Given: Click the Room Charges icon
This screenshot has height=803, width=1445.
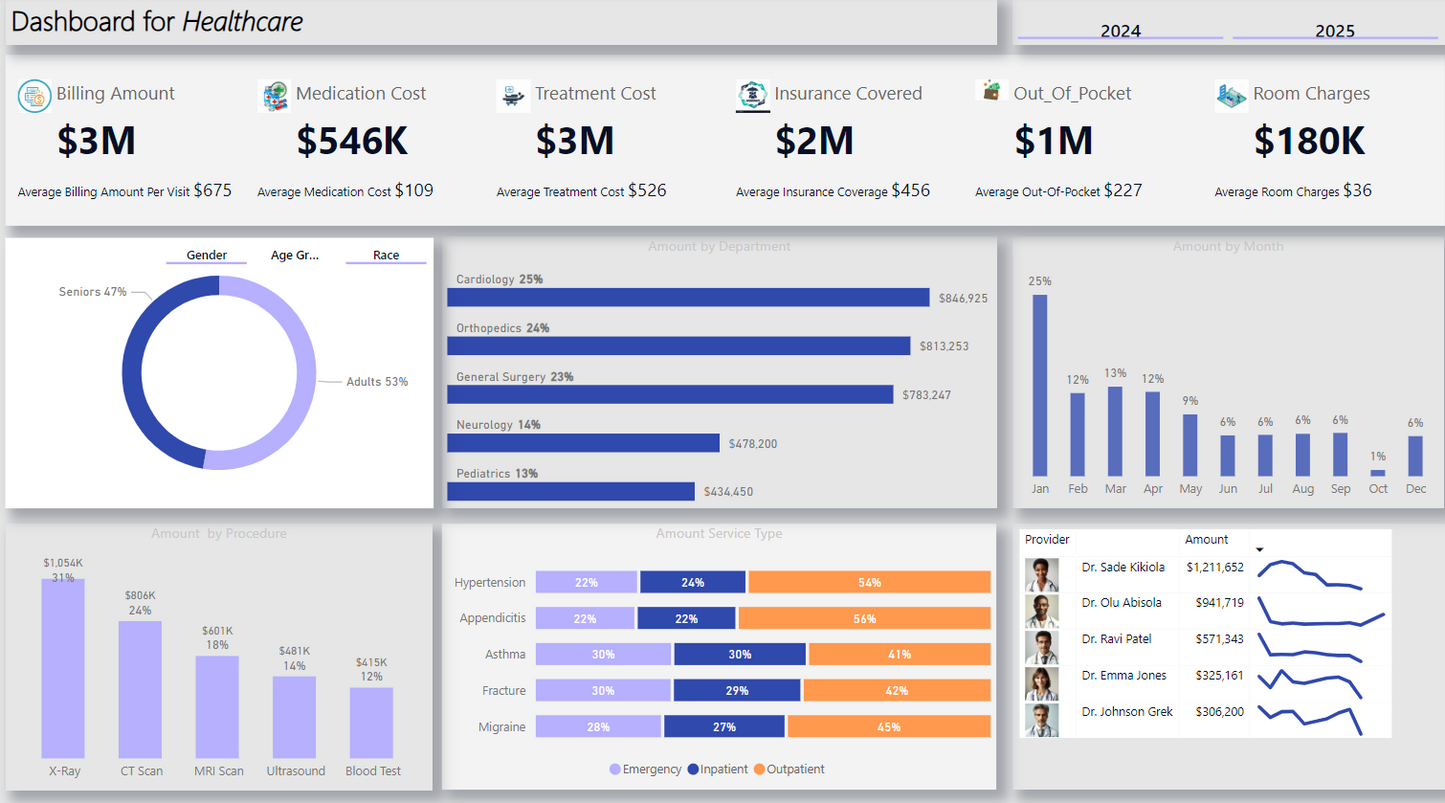Looking at the screenshot, I should pos(1231,96).
